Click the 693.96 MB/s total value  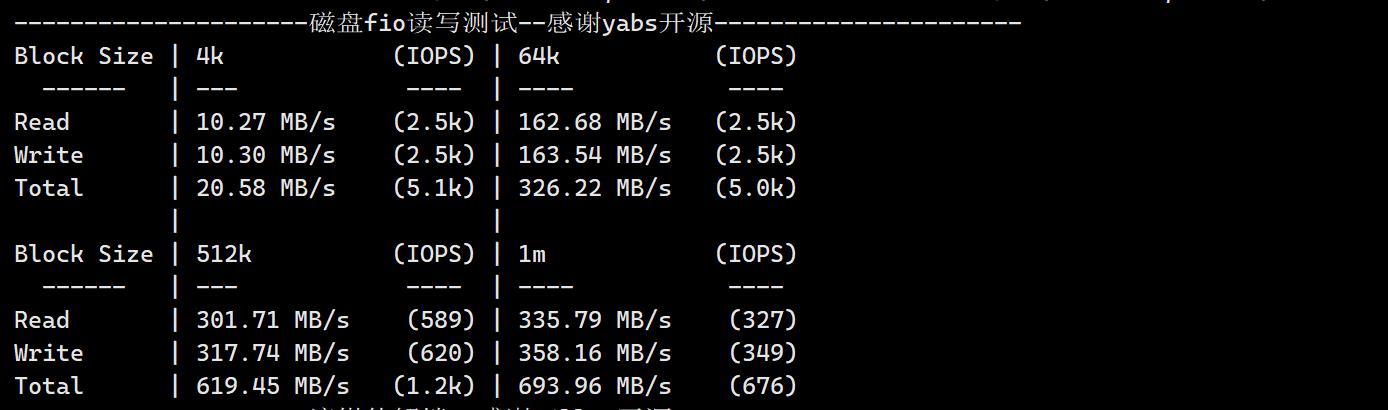click(594, 386)
